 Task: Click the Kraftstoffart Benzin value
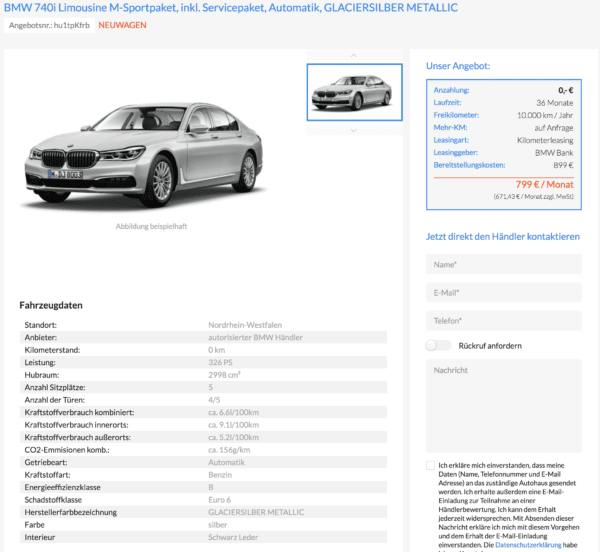click(220, 475)
